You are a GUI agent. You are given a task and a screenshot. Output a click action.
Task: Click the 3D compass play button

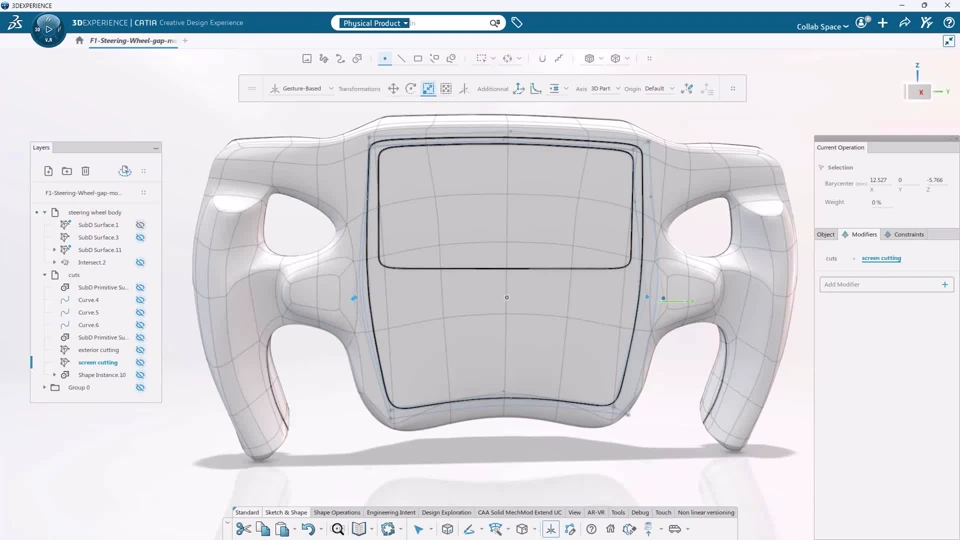point(49,29)
